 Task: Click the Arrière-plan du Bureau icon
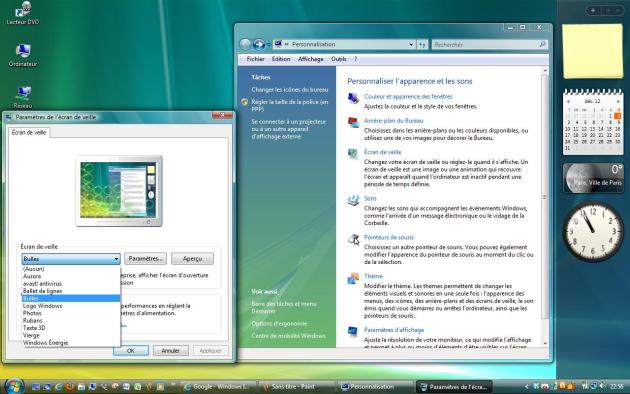[x=353, y=122]
